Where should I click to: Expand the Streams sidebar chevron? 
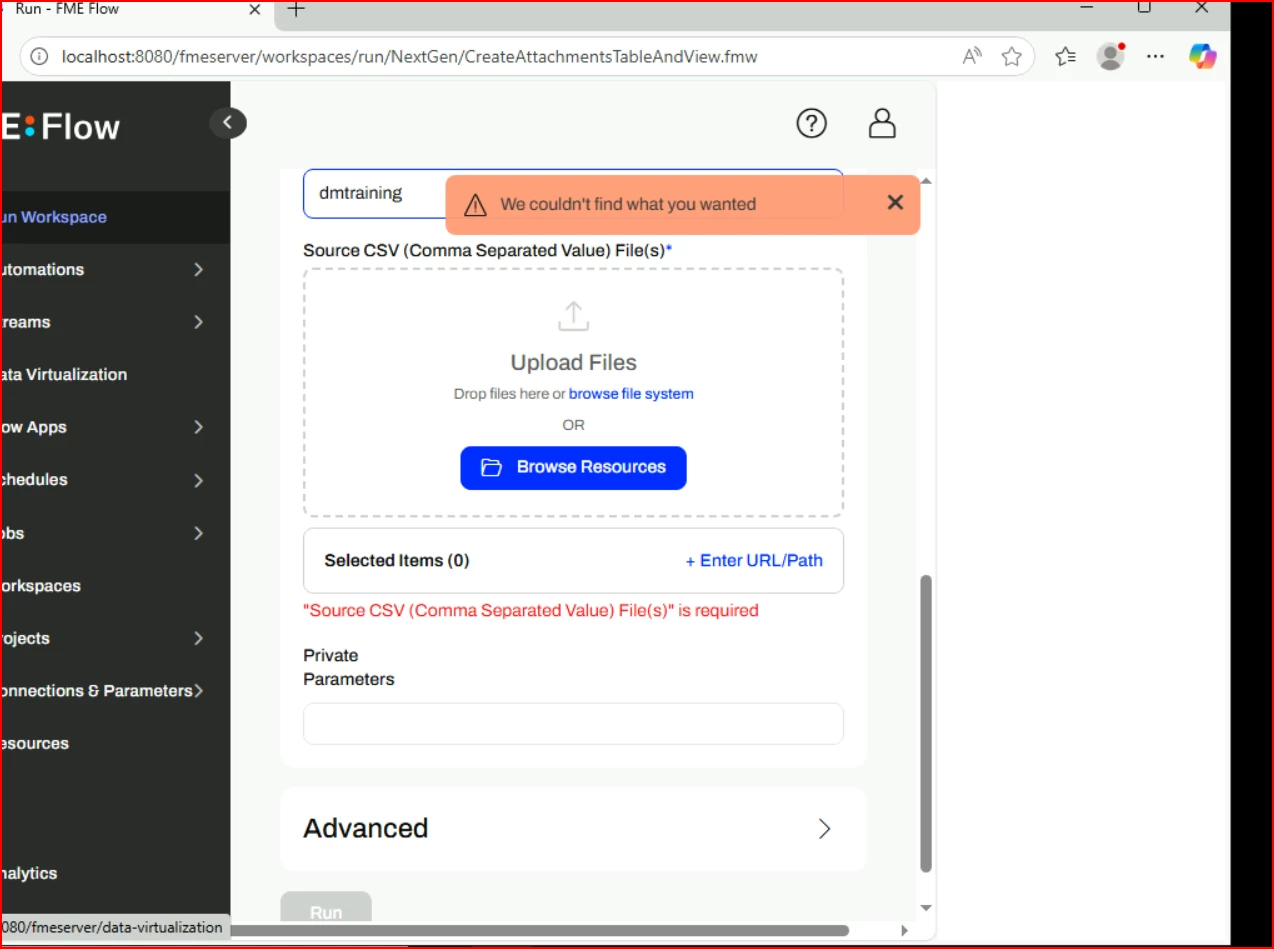[x=198, y=322]
